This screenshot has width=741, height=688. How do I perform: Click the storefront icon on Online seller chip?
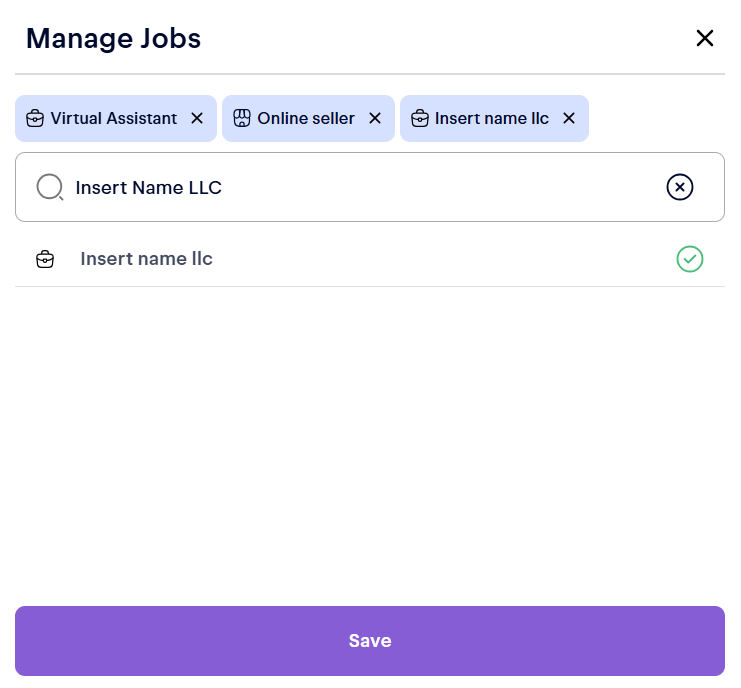point(241,118)
